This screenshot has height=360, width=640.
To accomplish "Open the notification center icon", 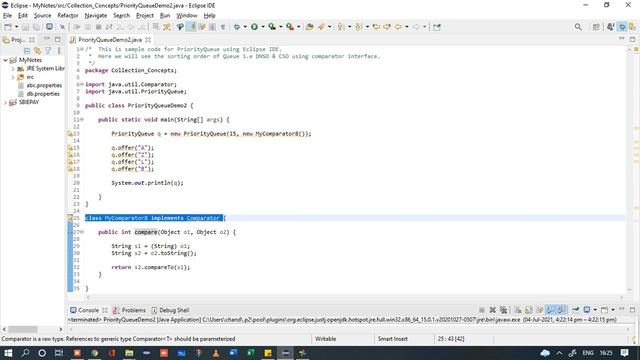I will click(x=624, y=353).
